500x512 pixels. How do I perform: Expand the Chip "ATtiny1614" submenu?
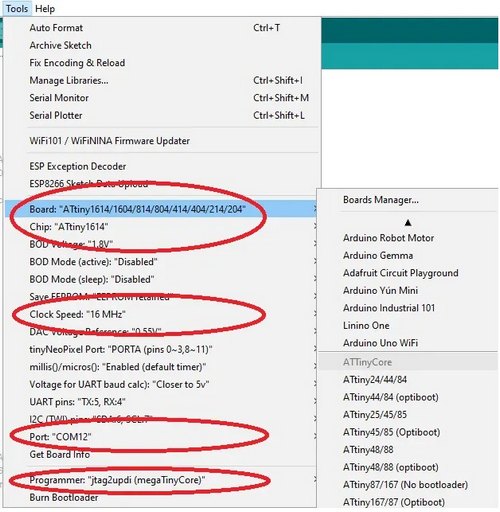tap(162, 227)
